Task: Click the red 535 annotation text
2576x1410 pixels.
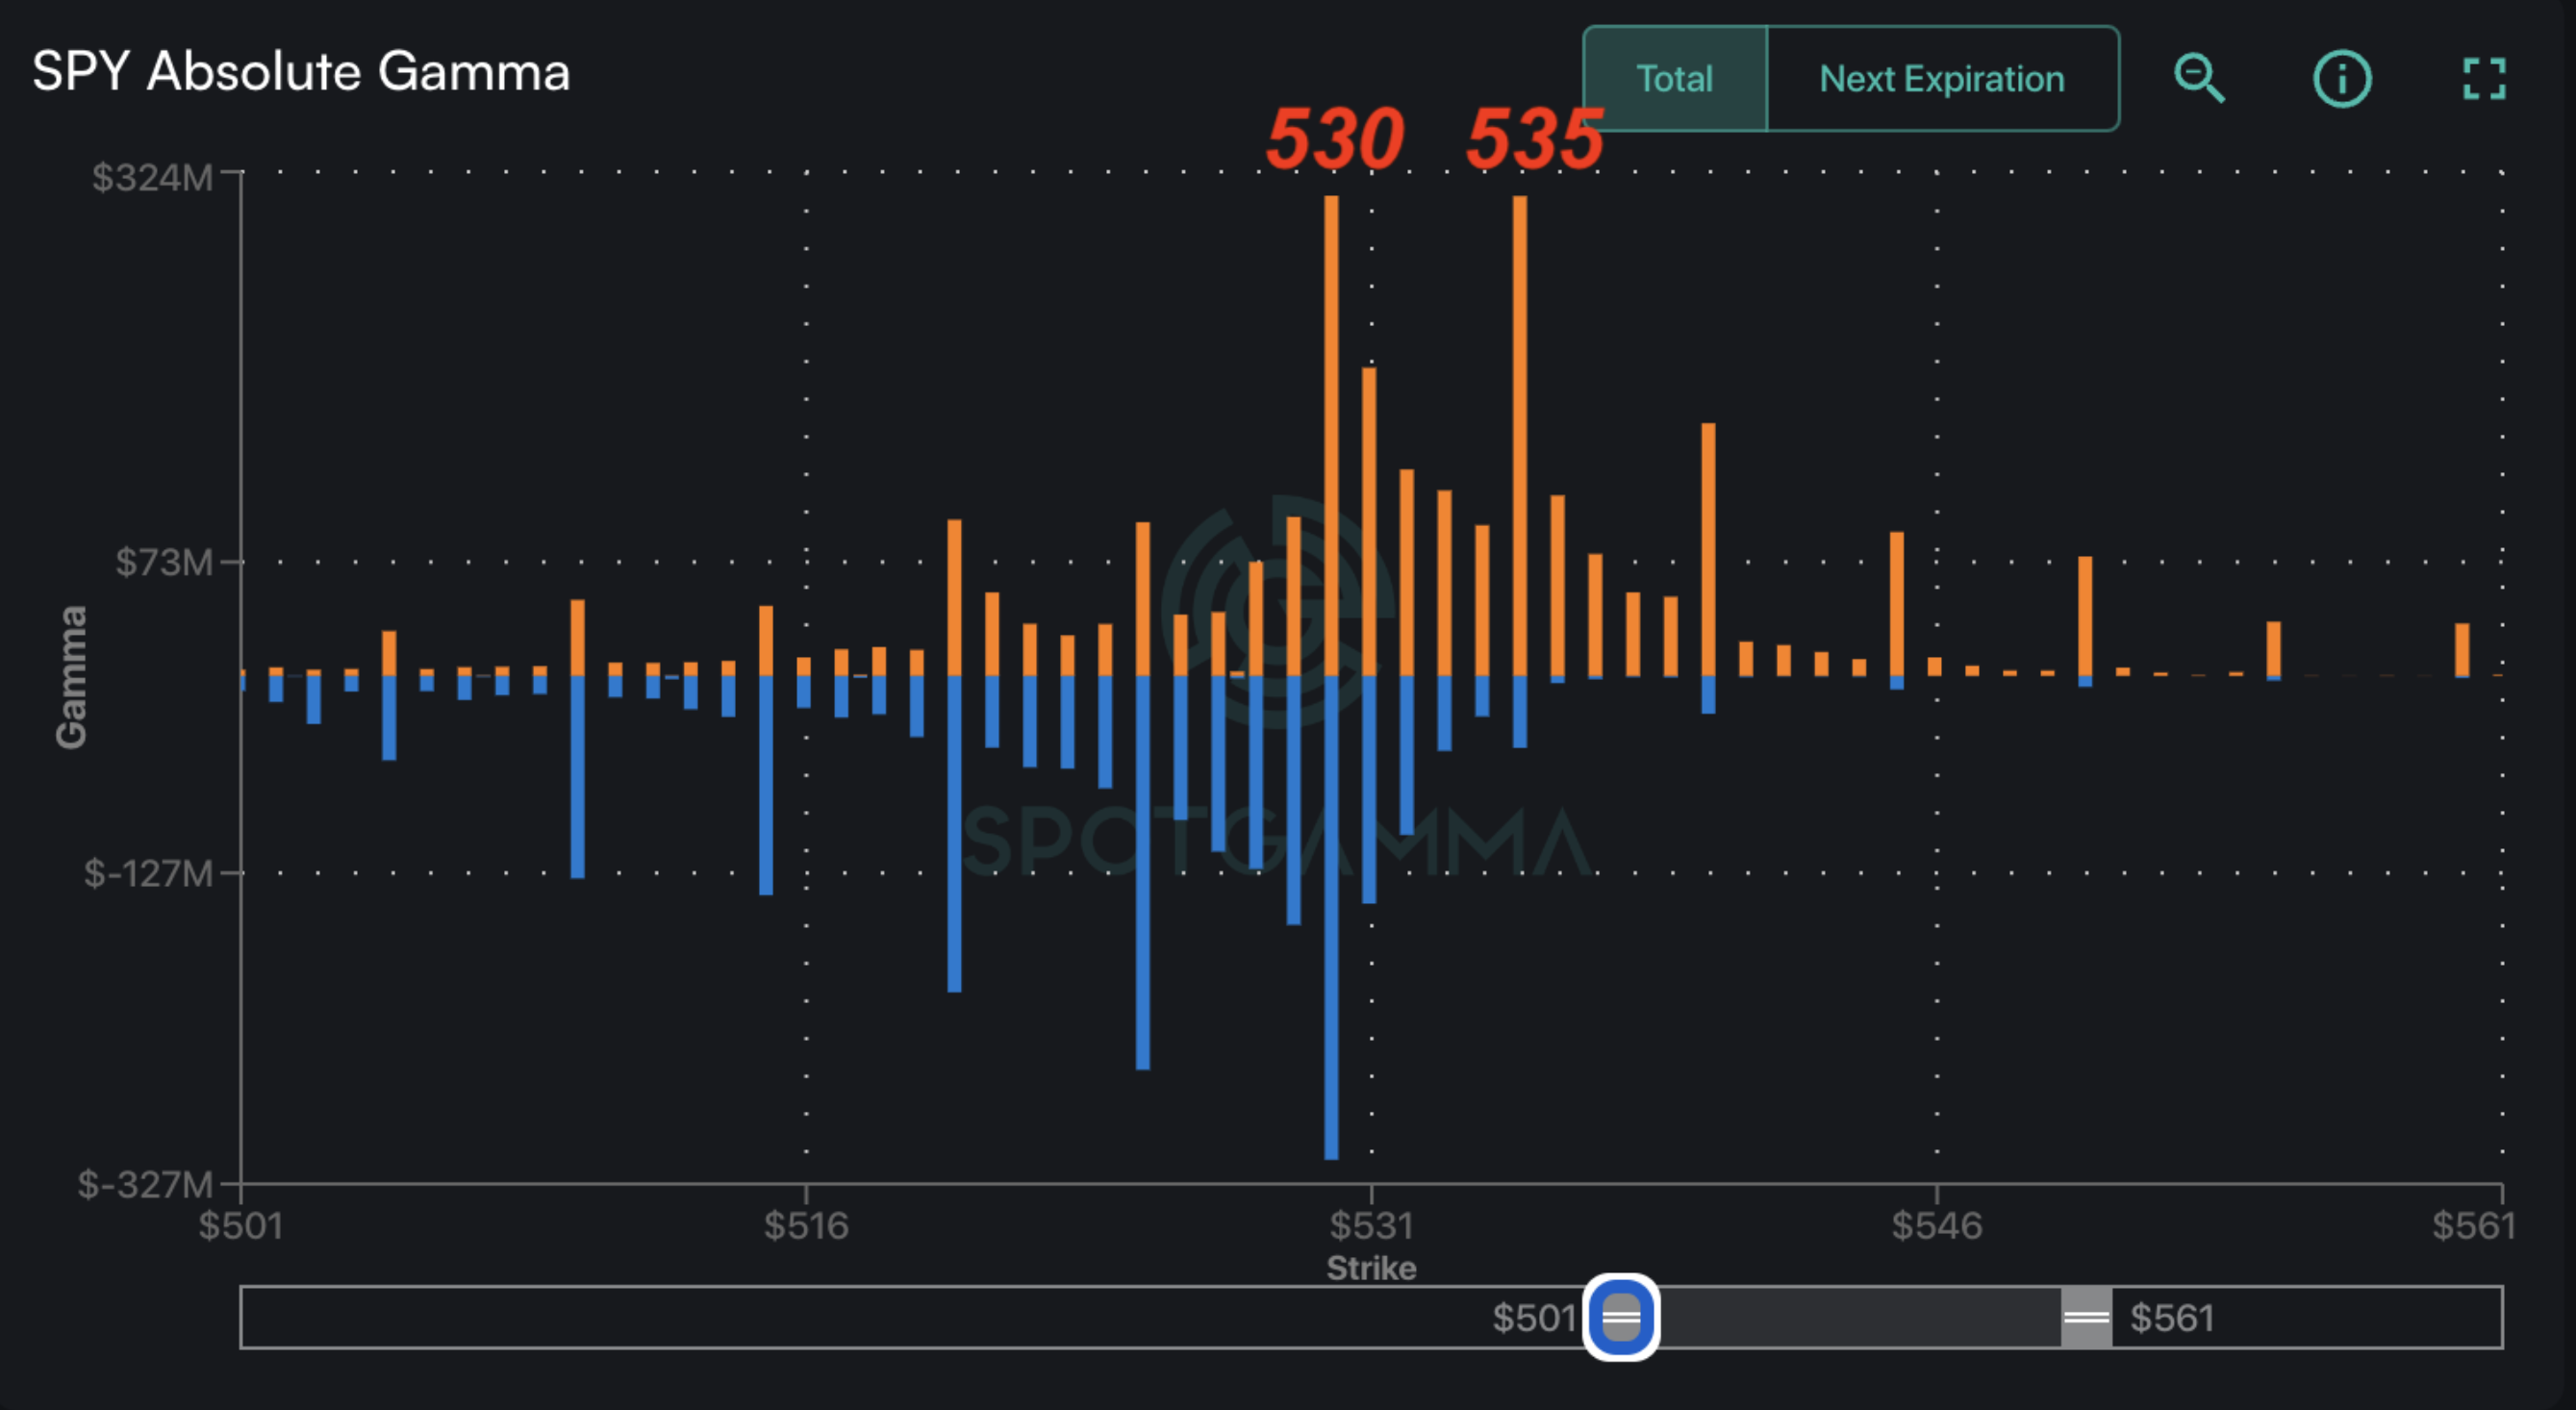Action: point(1534,139)
